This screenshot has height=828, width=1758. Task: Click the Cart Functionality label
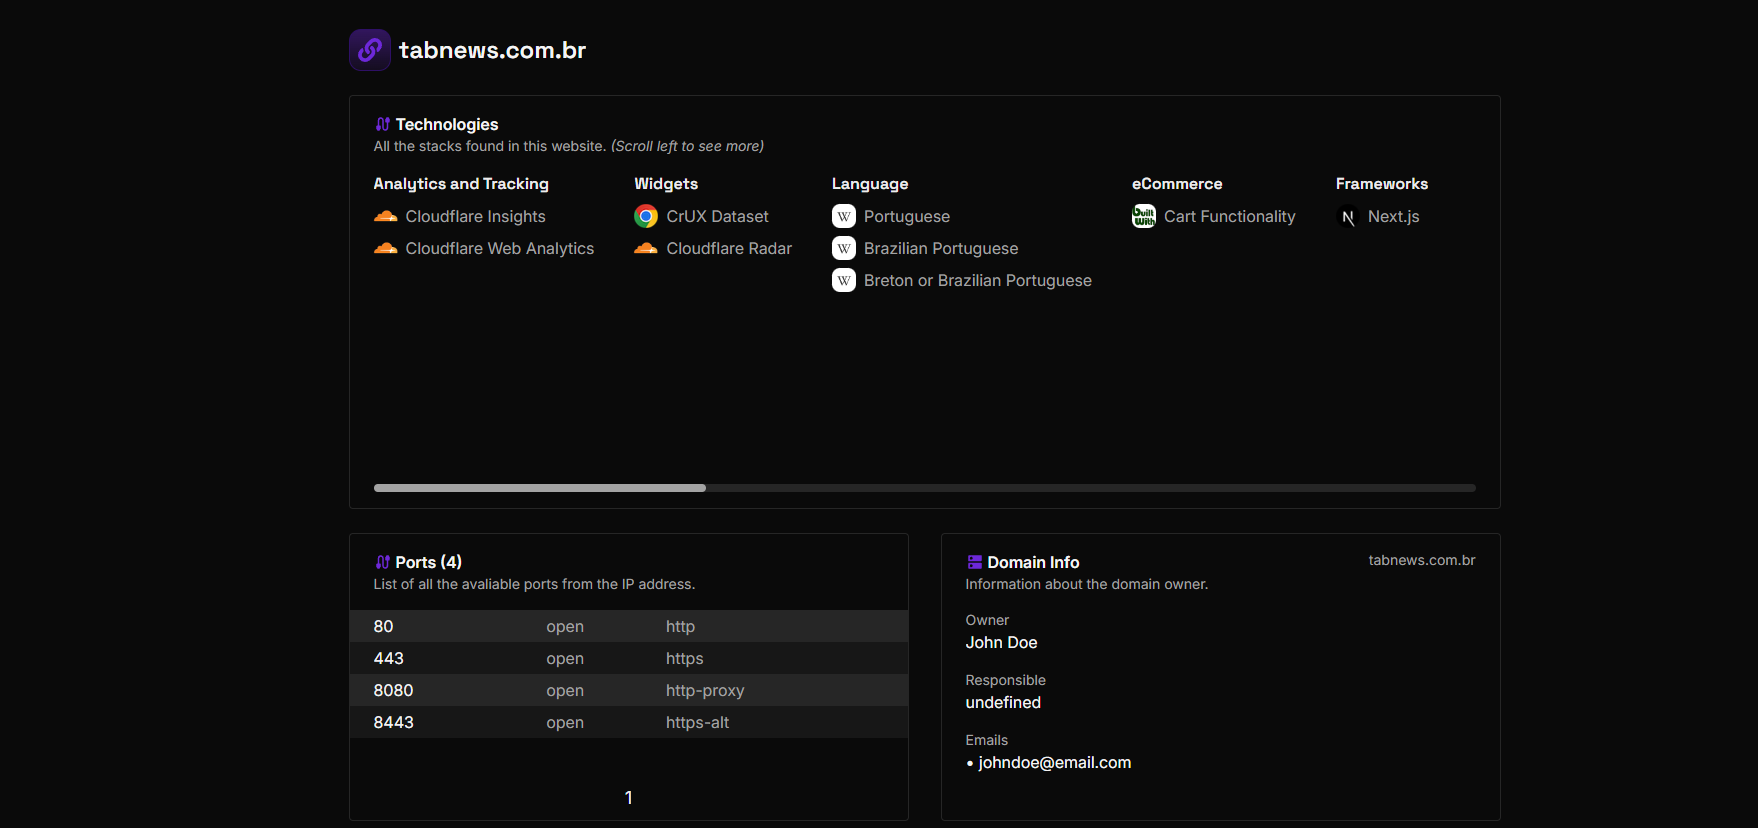click(x=1230, y=216)
